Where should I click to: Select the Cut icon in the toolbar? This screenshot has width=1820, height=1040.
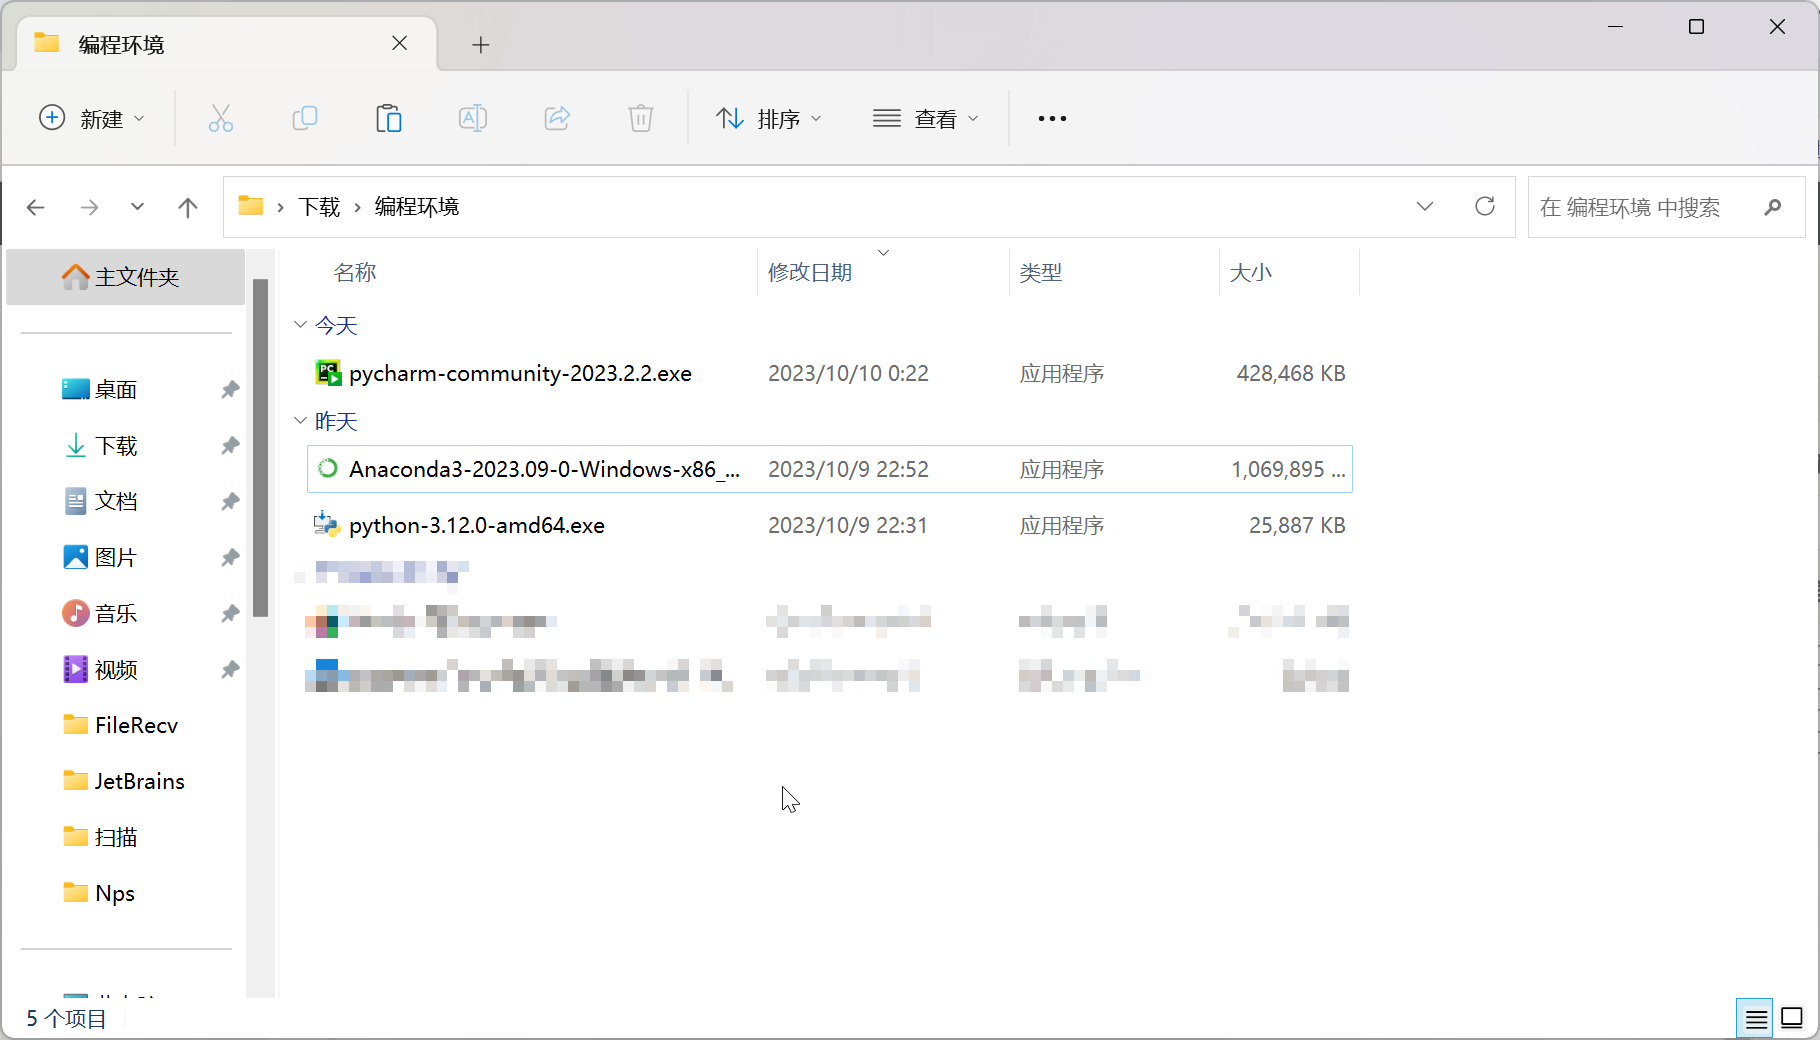pos(221,118)
